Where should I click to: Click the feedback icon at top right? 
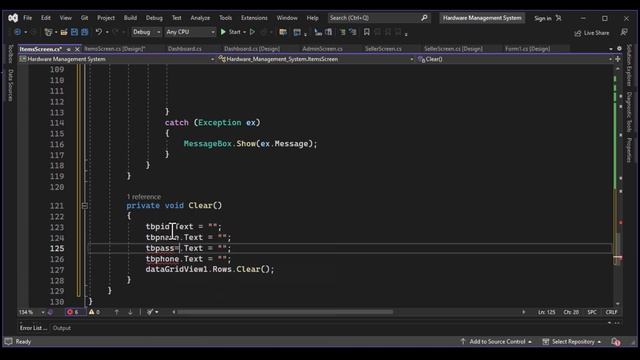(624, 32)
